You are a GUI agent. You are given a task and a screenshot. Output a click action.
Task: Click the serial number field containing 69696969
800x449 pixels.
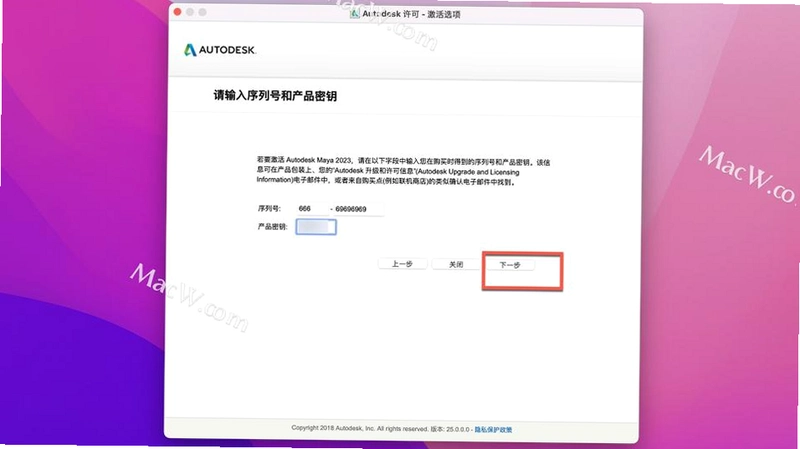(358, 209)
